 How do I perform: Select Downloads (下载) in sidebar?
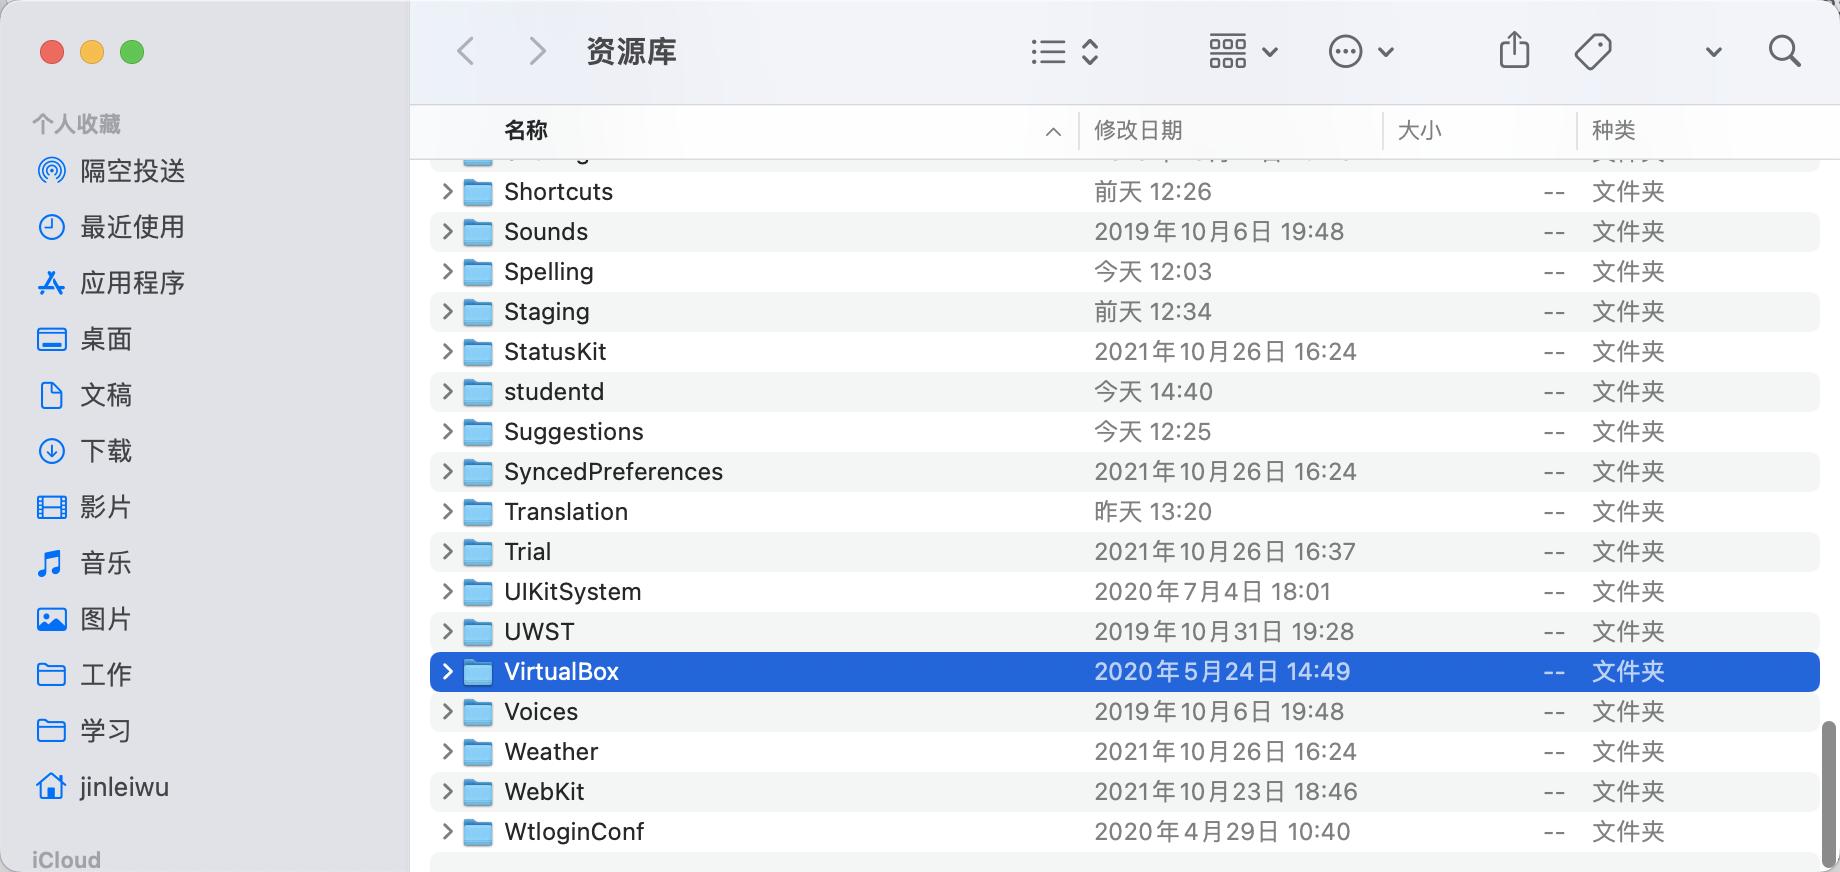85,451
